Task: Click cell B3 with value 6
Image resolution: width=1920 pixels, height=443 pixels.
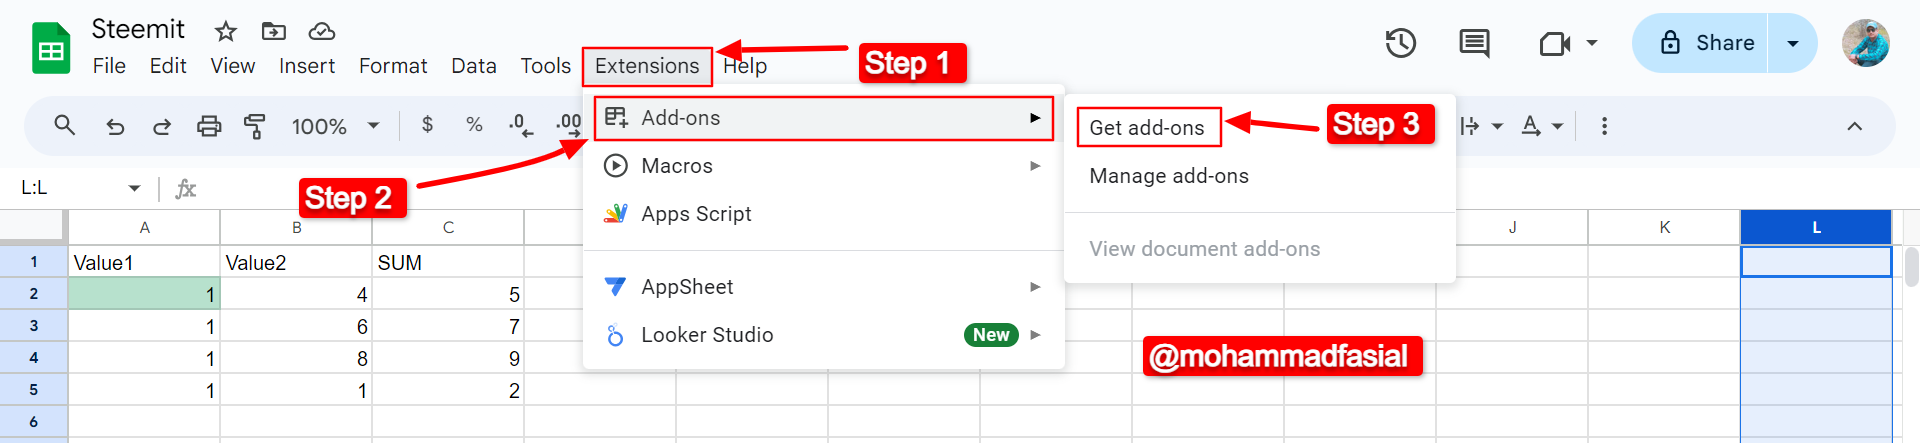Action: click(296, 326)
